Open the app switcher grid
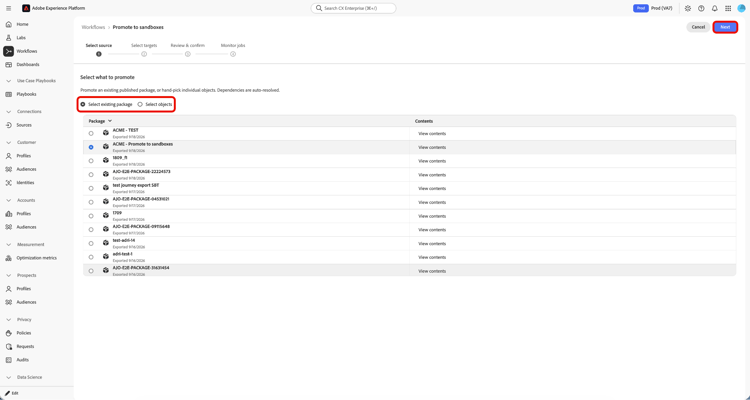 click(728, 8)
